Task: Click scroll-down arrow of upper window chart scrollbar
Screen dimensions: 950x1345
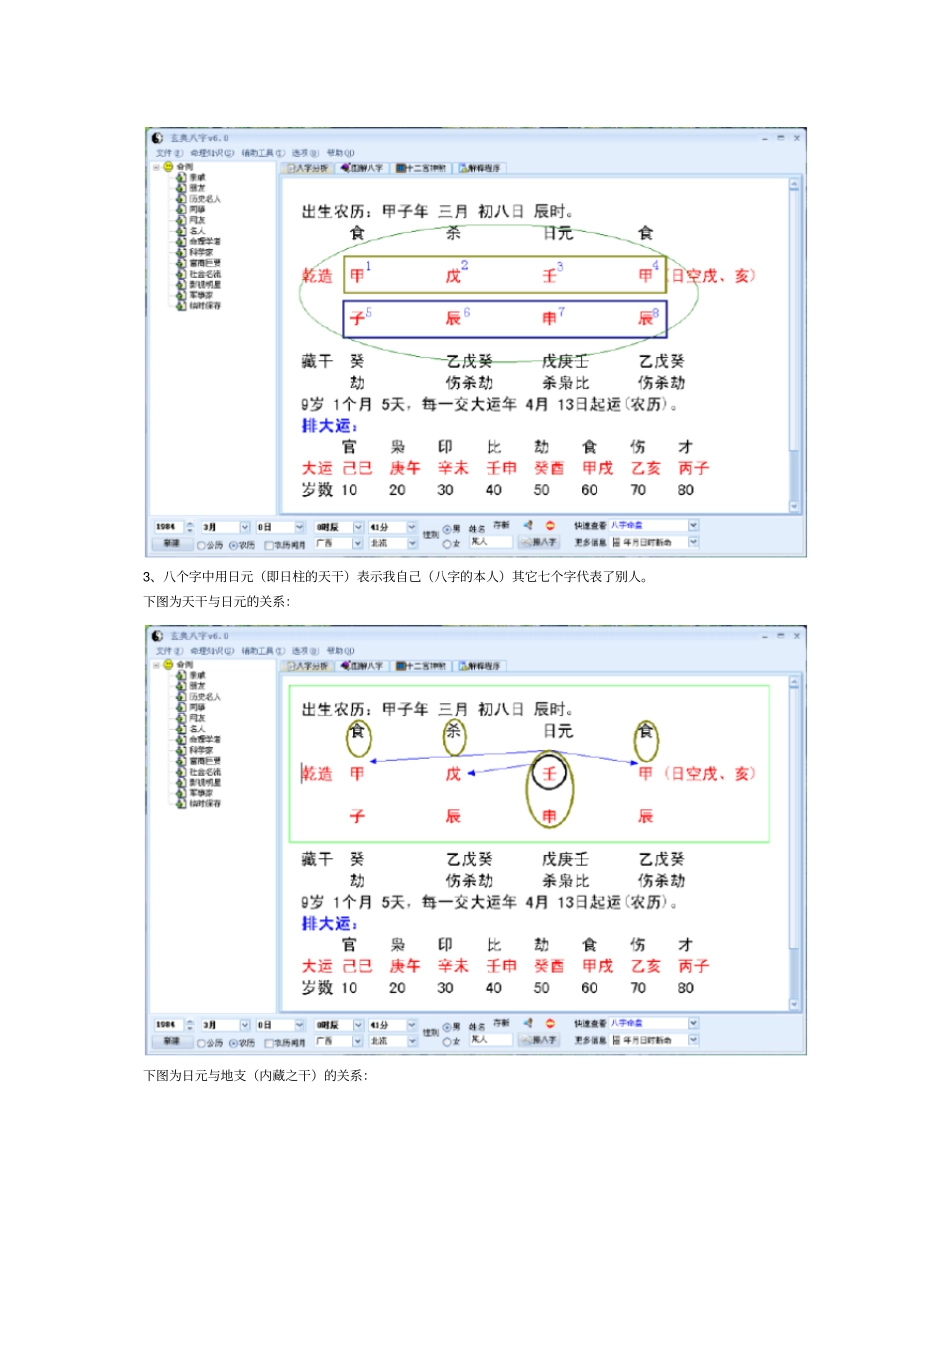Action: click(x=795, y=507)
